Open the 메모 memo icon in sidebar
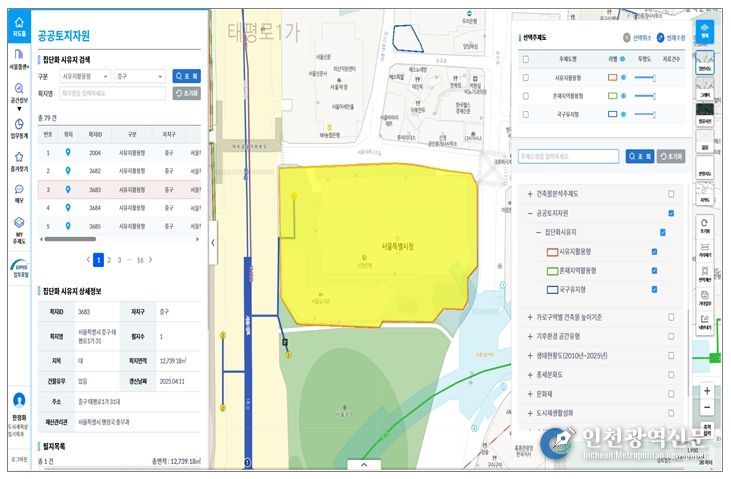This screenshot has height=479, width=731. (x=18, y=193)
